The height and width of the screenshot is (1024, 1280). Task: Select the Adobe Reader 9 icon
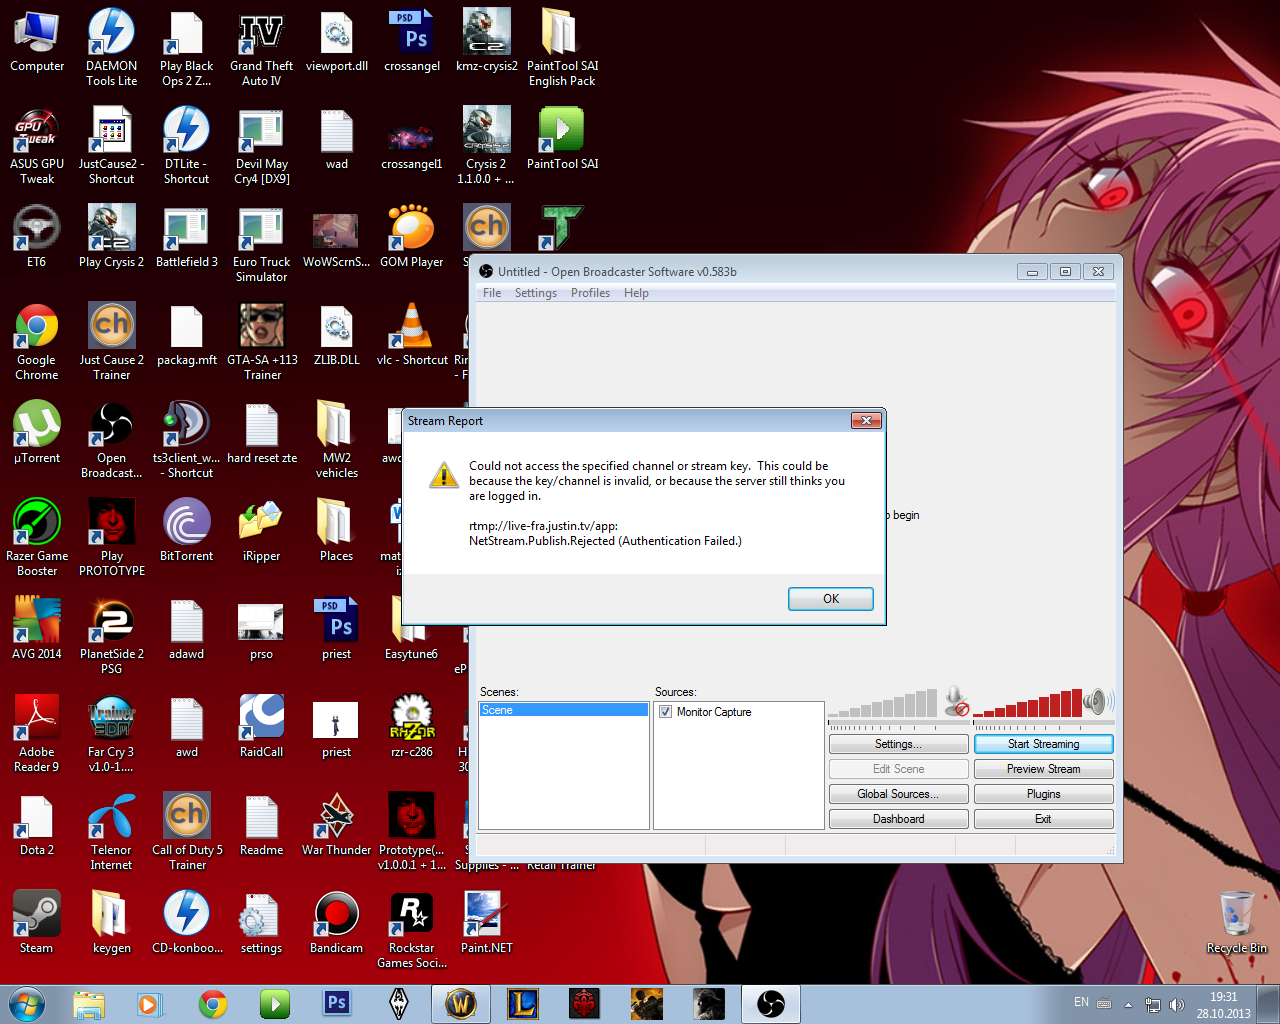coord(37,734)
